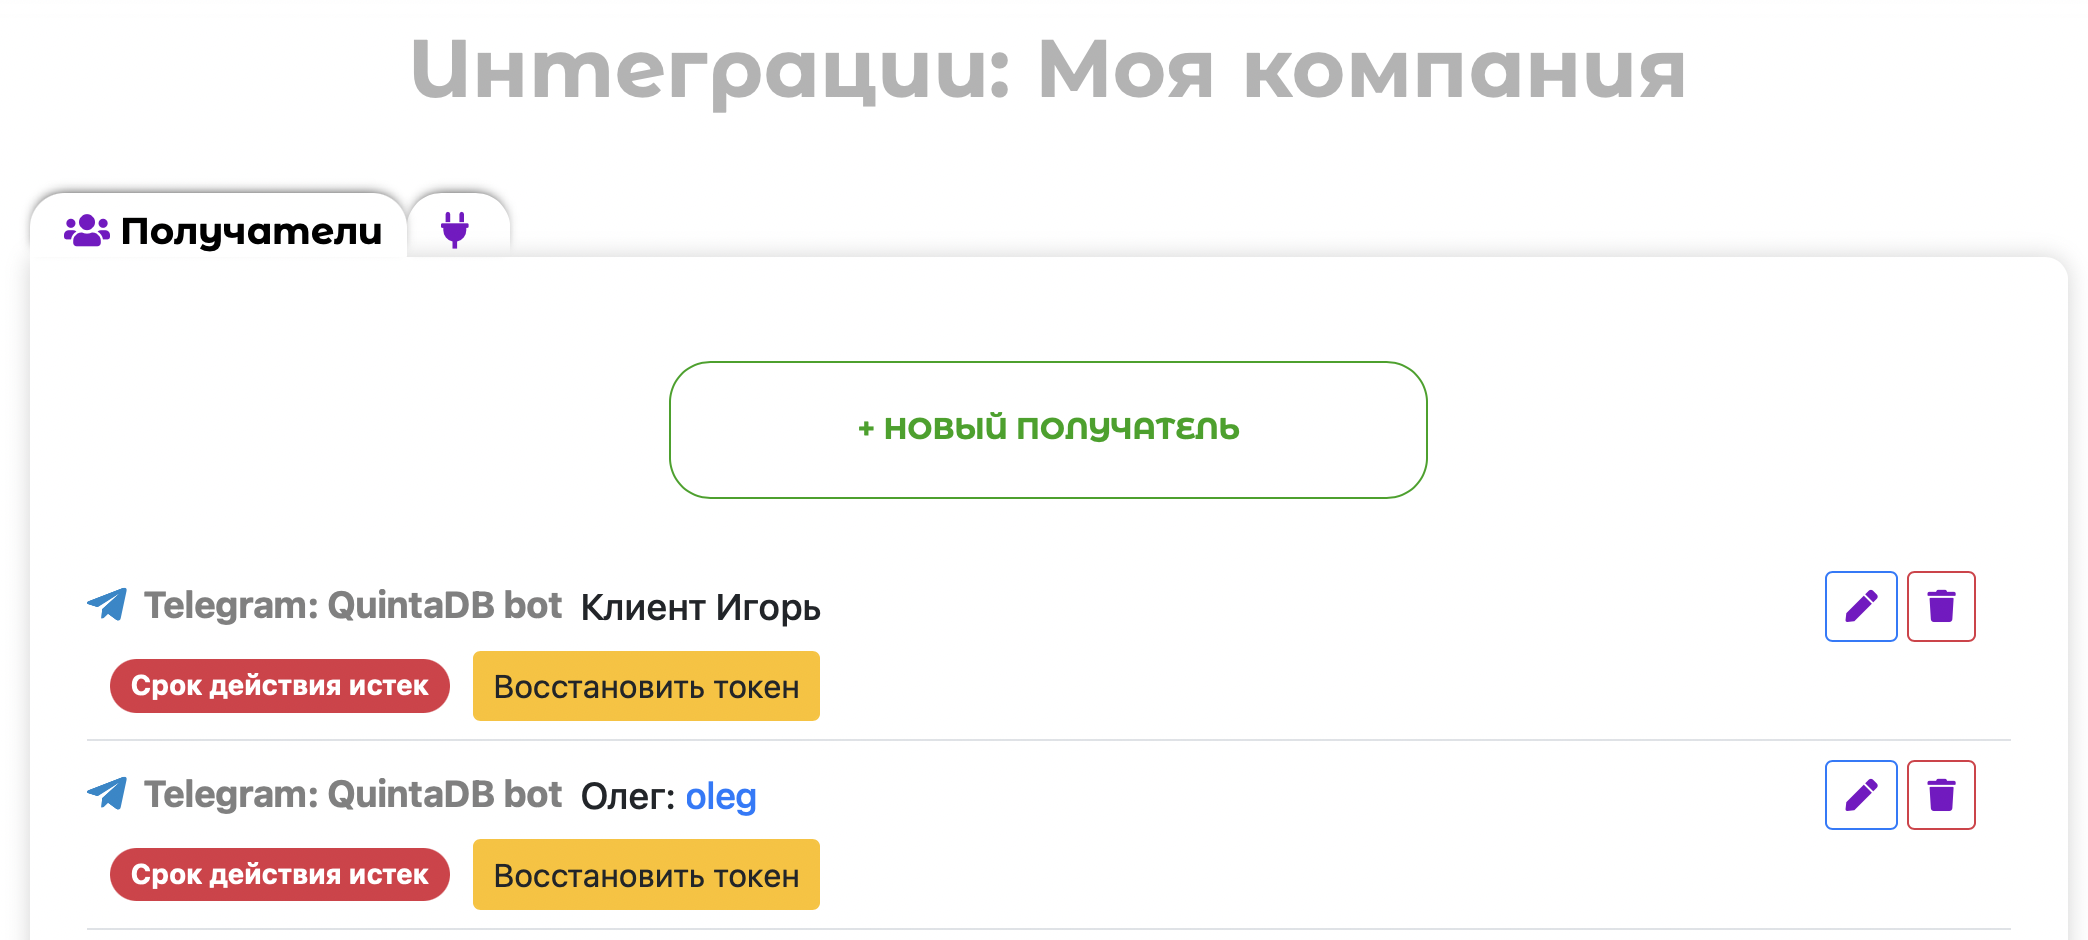2088x940 pixels.
Task: Click the Клиент Игорь recipient name
Action: click(700, 608)
